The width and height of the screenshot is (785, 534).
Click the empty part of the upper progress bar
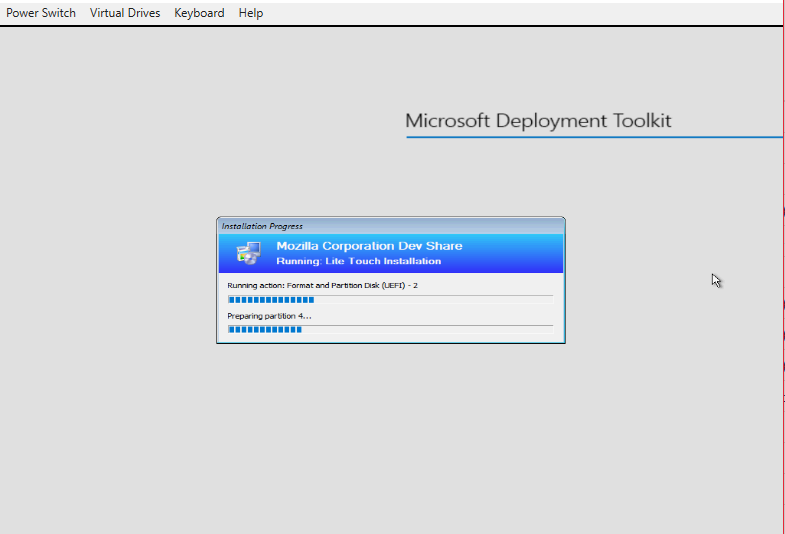(x=434, y=300)
